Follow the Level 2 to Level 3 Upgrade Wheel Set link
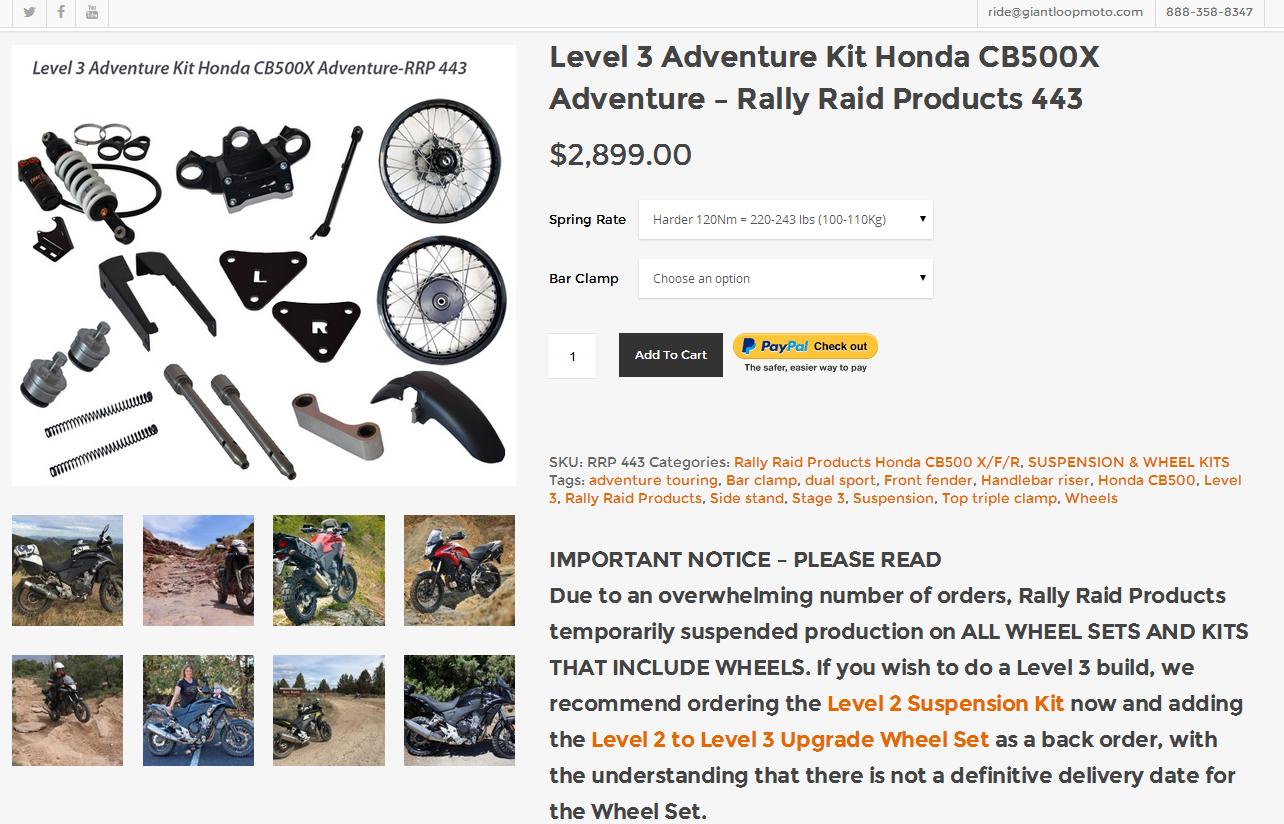1284x824 pixels. (x=789, y=739)
